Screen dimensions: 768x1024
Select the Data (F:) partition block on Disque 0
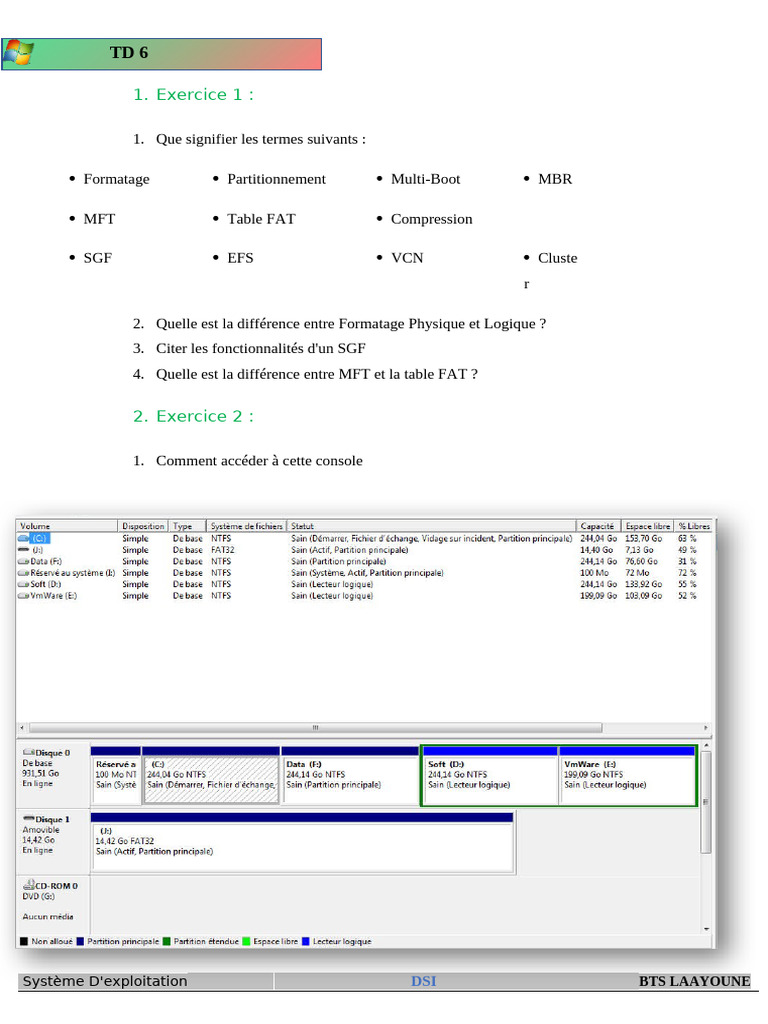tap(350, 776)
